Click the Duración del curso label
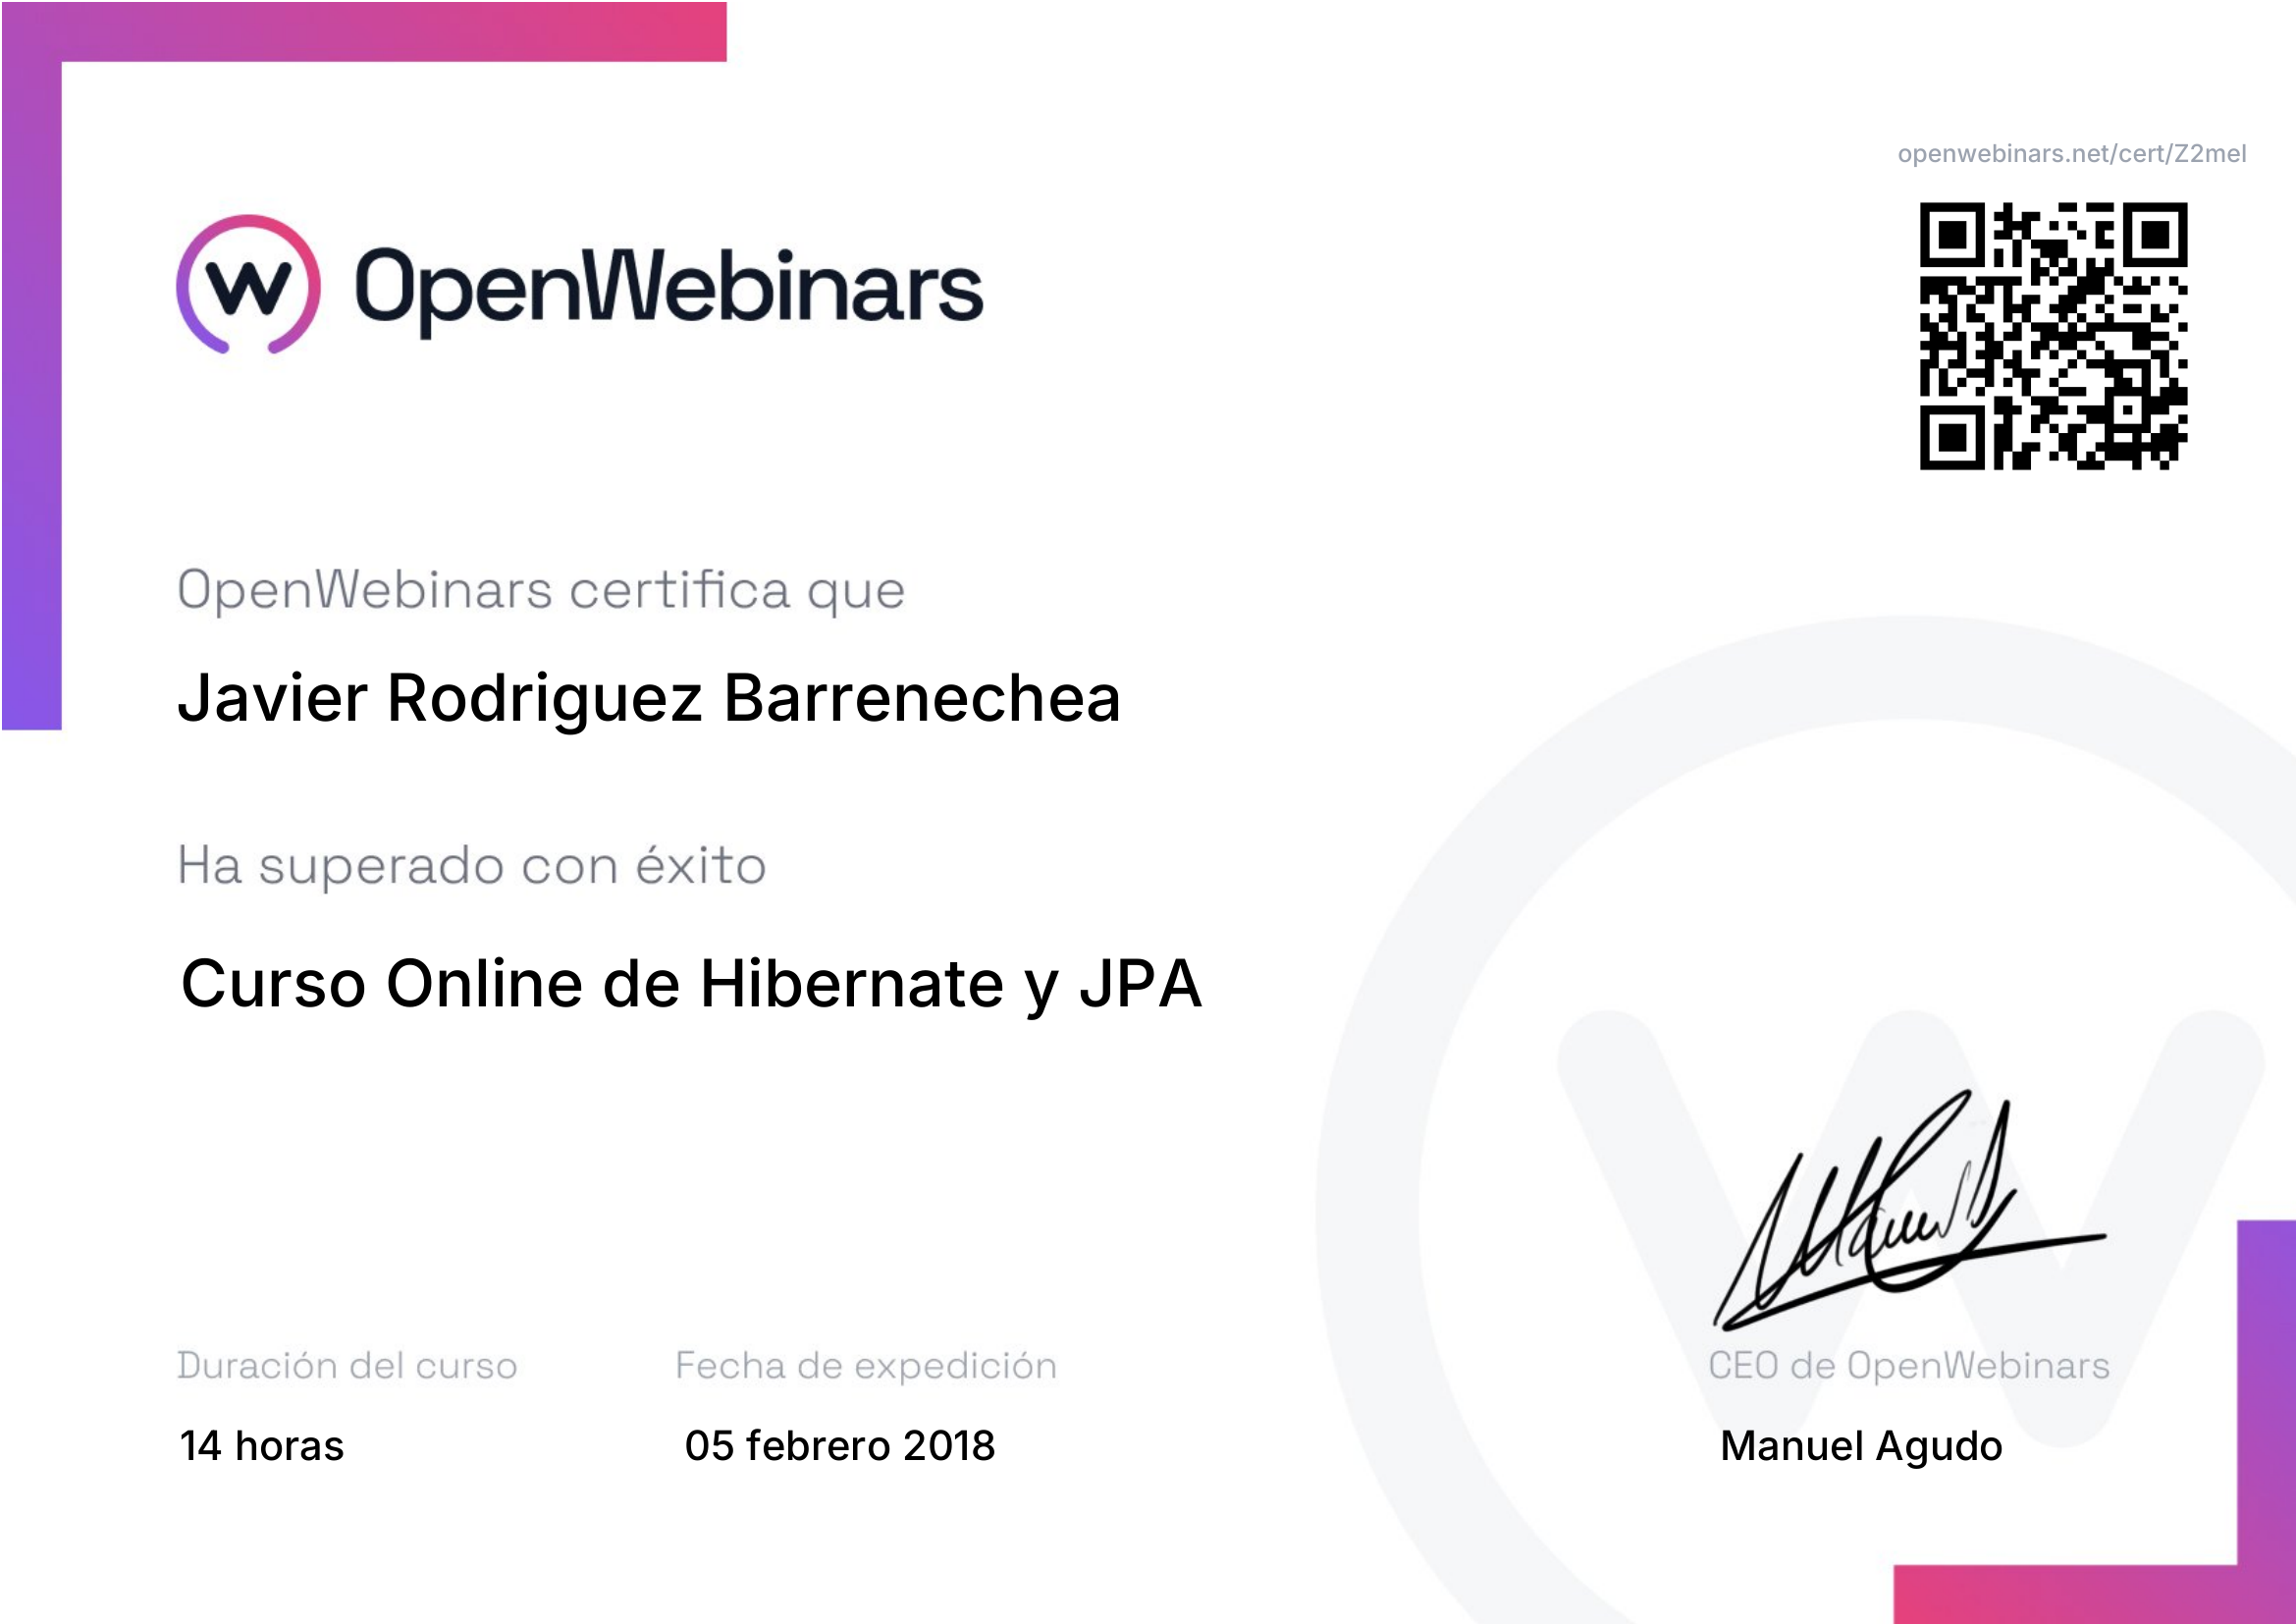The width and height of the screenshot is (2296, 1624). [347, 1366]
